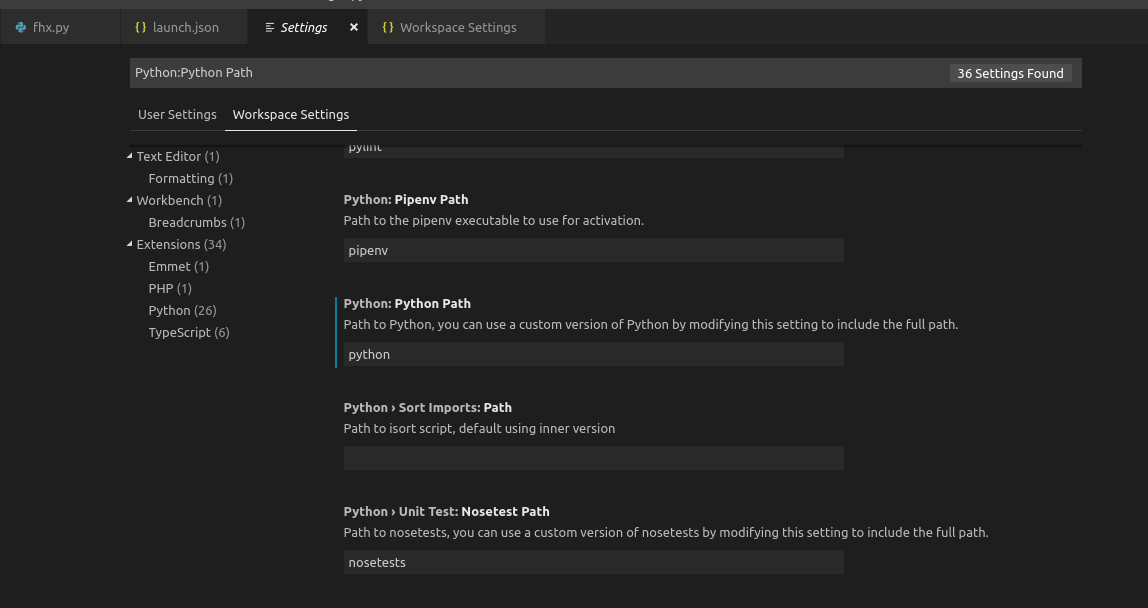The height and width of the screenshot is (608, 1148).
Task: Close the Settings editor tab
Action: click(x=354, y=28)
